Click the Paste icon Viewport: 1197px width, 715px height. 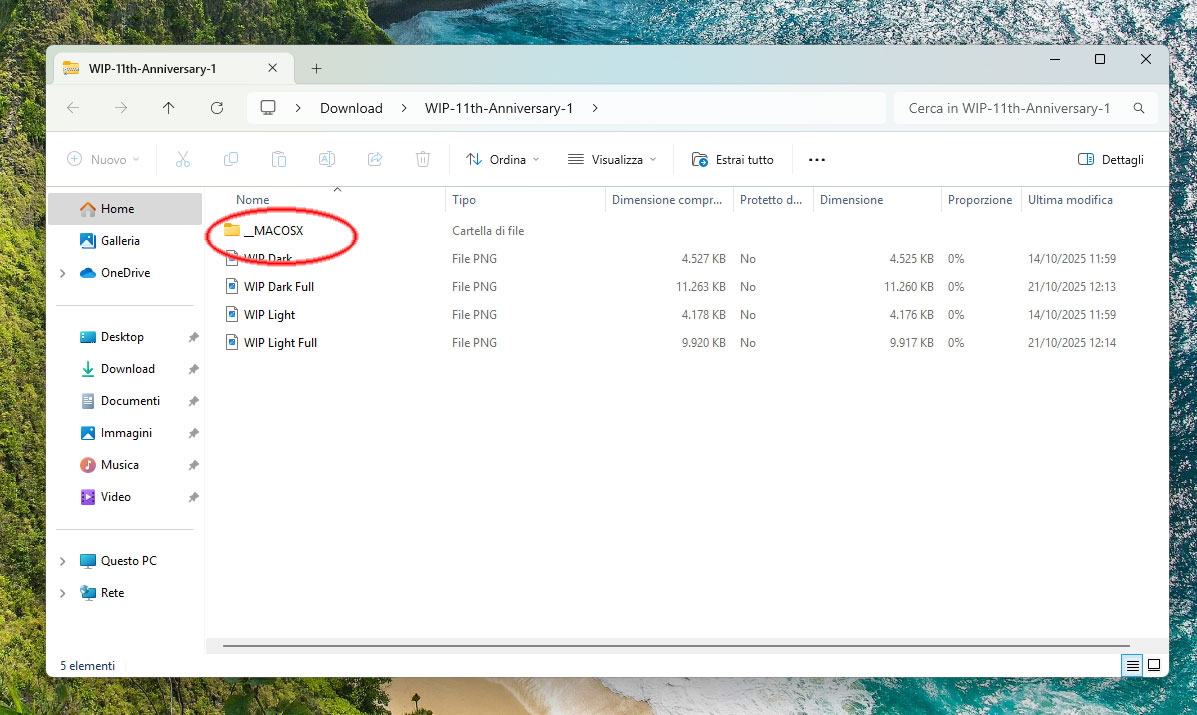pos(278,159)
